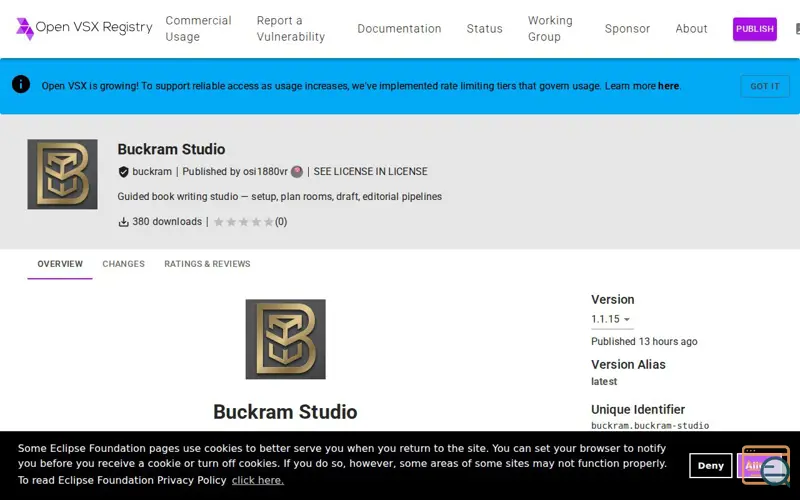This screenshot has height=500, width=800.
Task: Open the About nav link
Action: click(x=691, y=29)
